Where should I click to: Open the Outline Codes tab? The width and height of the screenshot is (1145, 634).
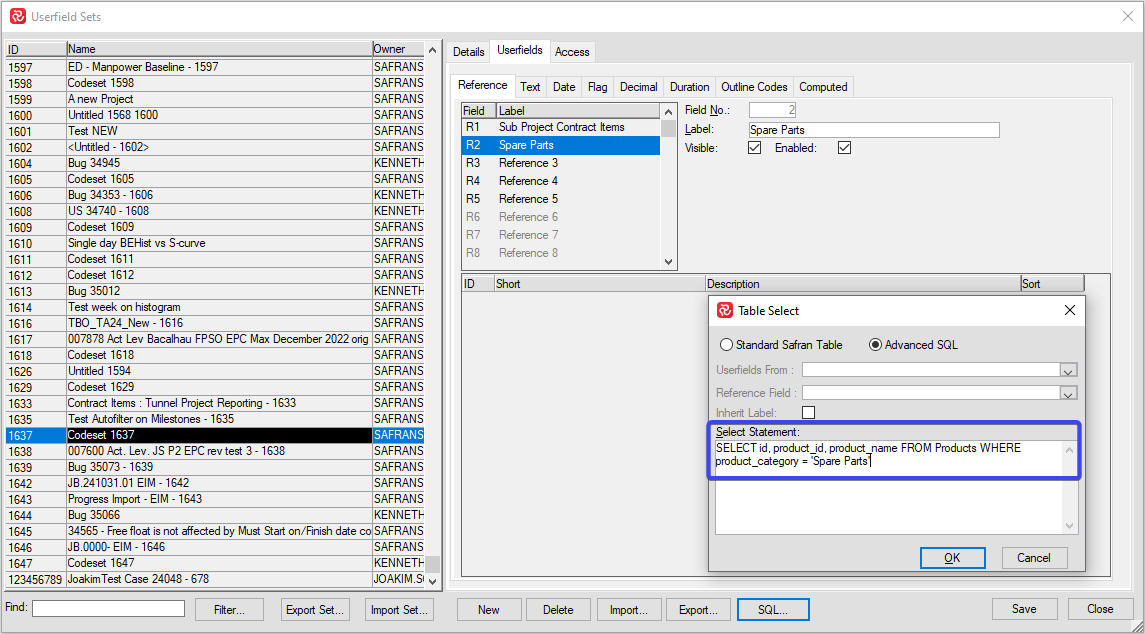tap(754, 87)
